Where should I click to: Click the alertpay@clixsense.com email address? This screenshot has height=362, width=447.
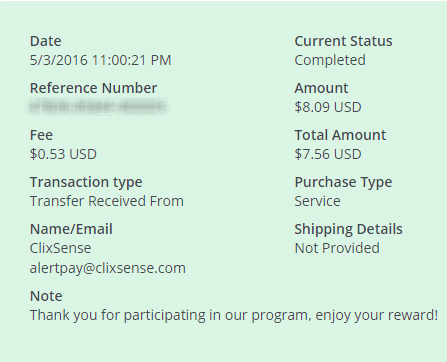click(108, 268)
